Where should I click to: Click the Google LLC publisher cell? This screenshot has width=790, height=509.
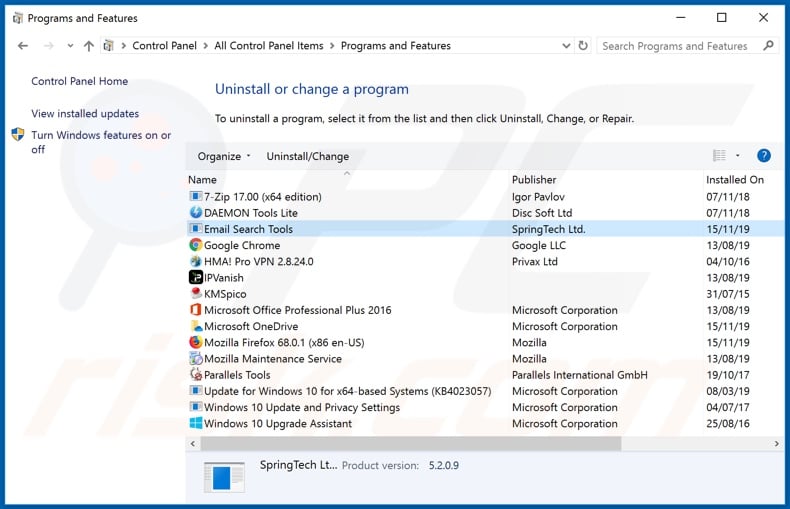(539, 245)
